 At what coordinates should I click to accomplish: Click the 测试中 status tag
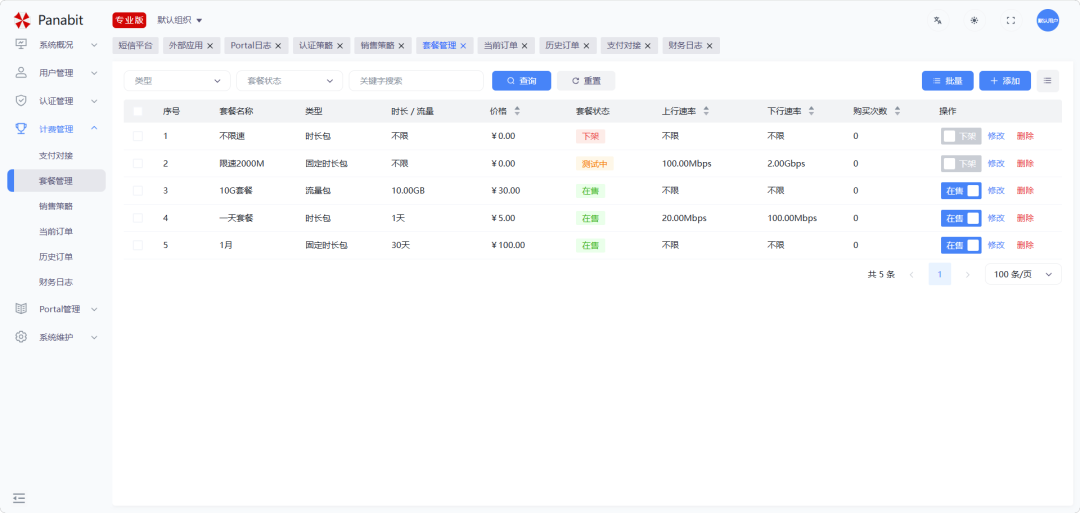tap(594, 163)
